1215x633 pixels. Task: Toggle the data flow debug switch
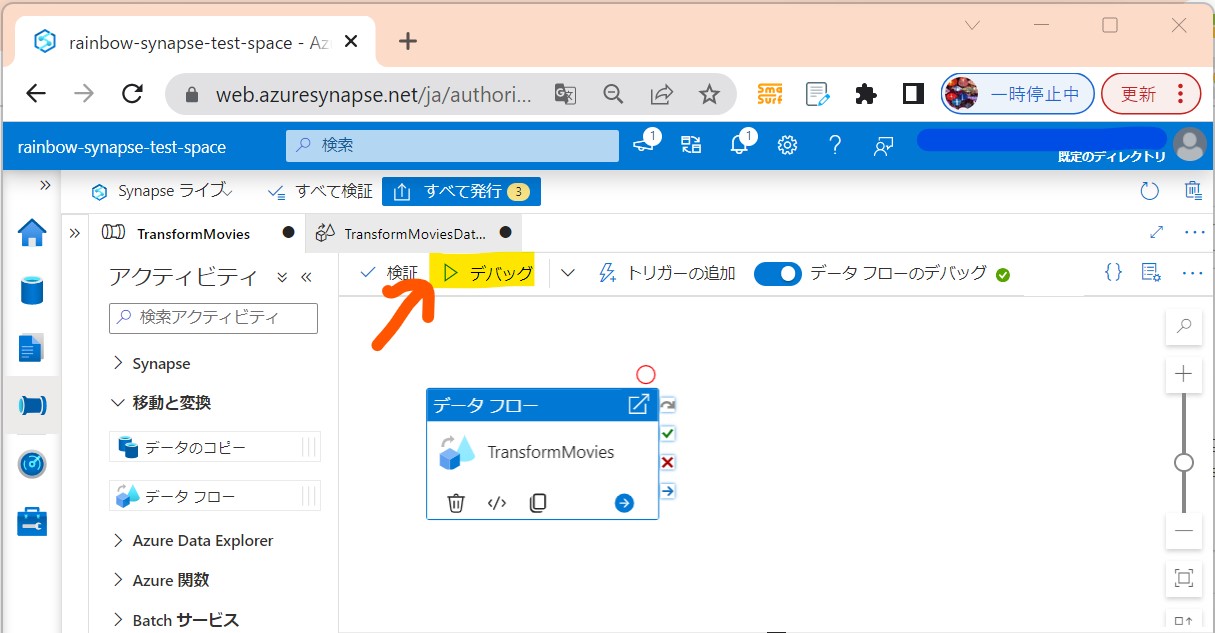pos(778,273)
